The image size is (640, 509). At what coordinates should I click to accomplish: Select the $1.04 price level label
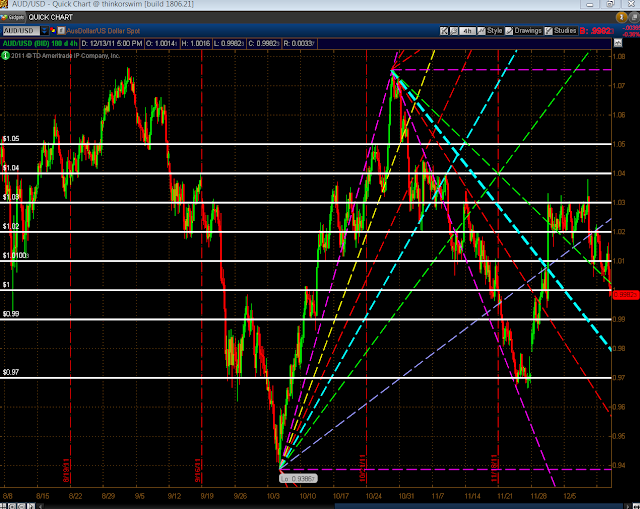10,168
